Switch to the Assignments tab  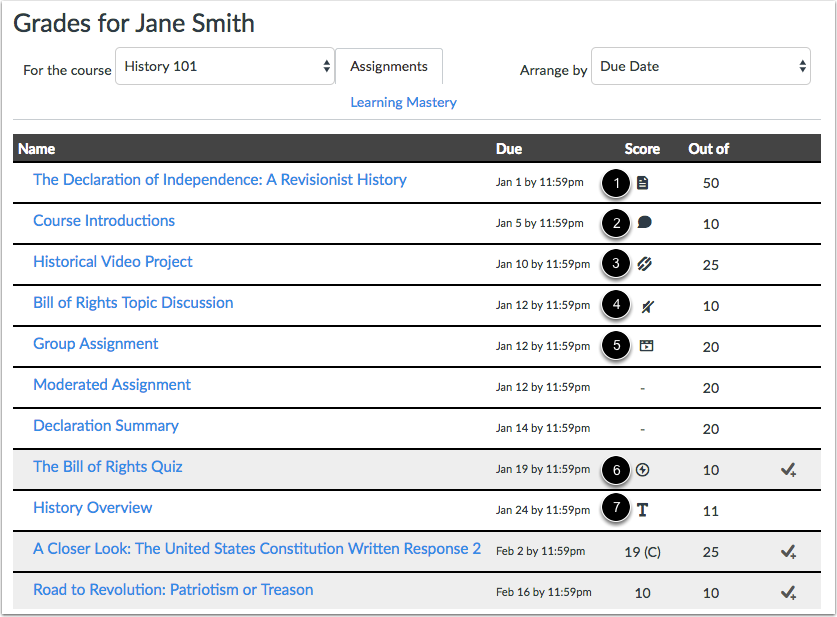click(x=388, y=66)
